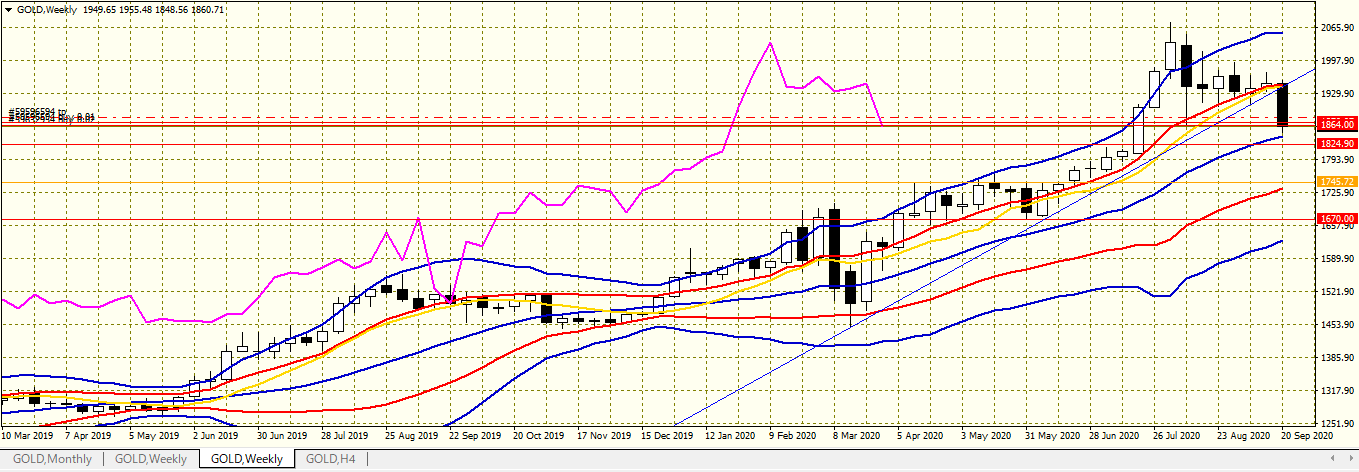Click the 20 Sep 2020 date label
Image resolution: width=1359 pixels, height=472 pixels.
[1304, 436]
